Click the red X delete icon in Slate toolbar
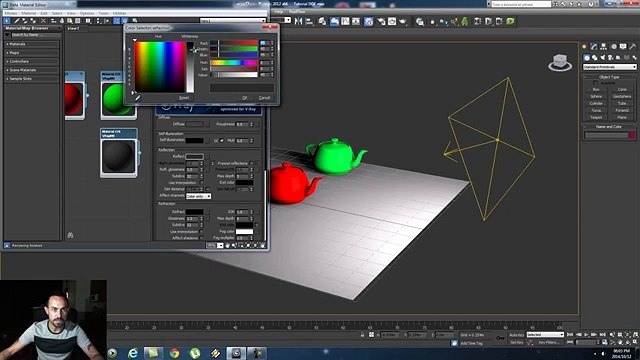640x360 pixels. 43,20
